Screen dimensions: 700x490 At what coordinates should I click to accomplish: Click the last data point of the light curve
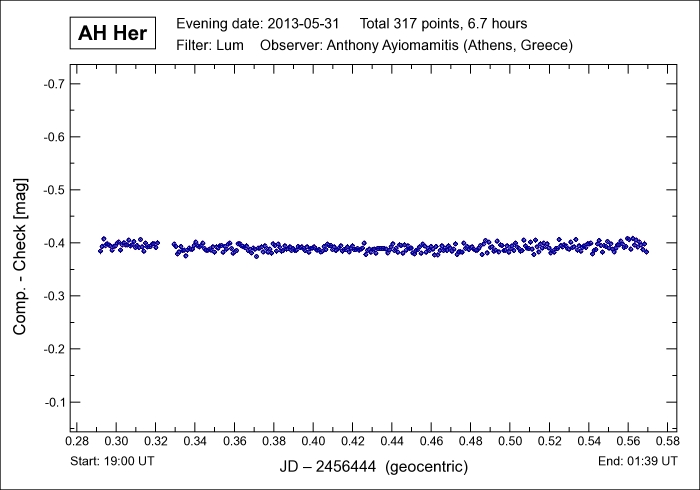(647, 251)
